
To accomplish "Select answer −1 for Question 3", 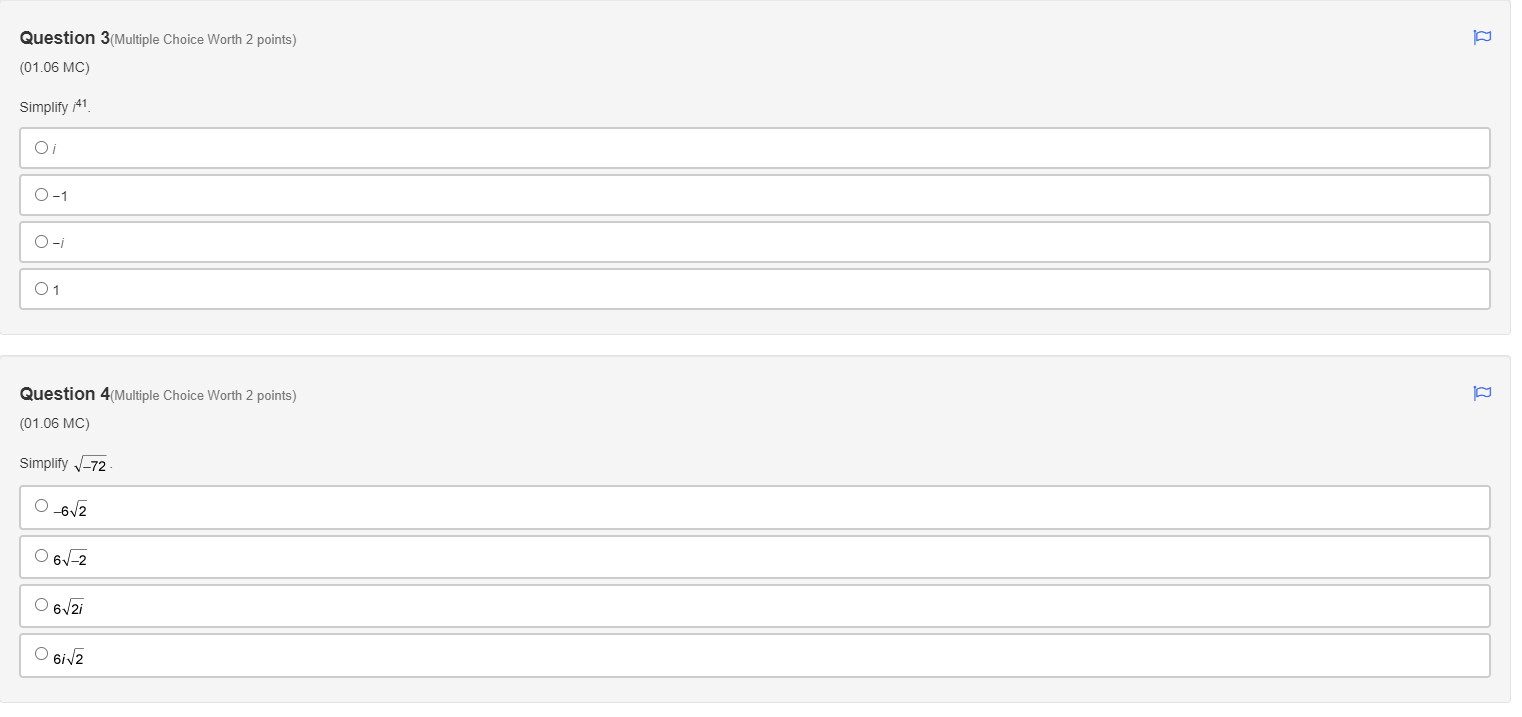I will (x=41, y=194).
